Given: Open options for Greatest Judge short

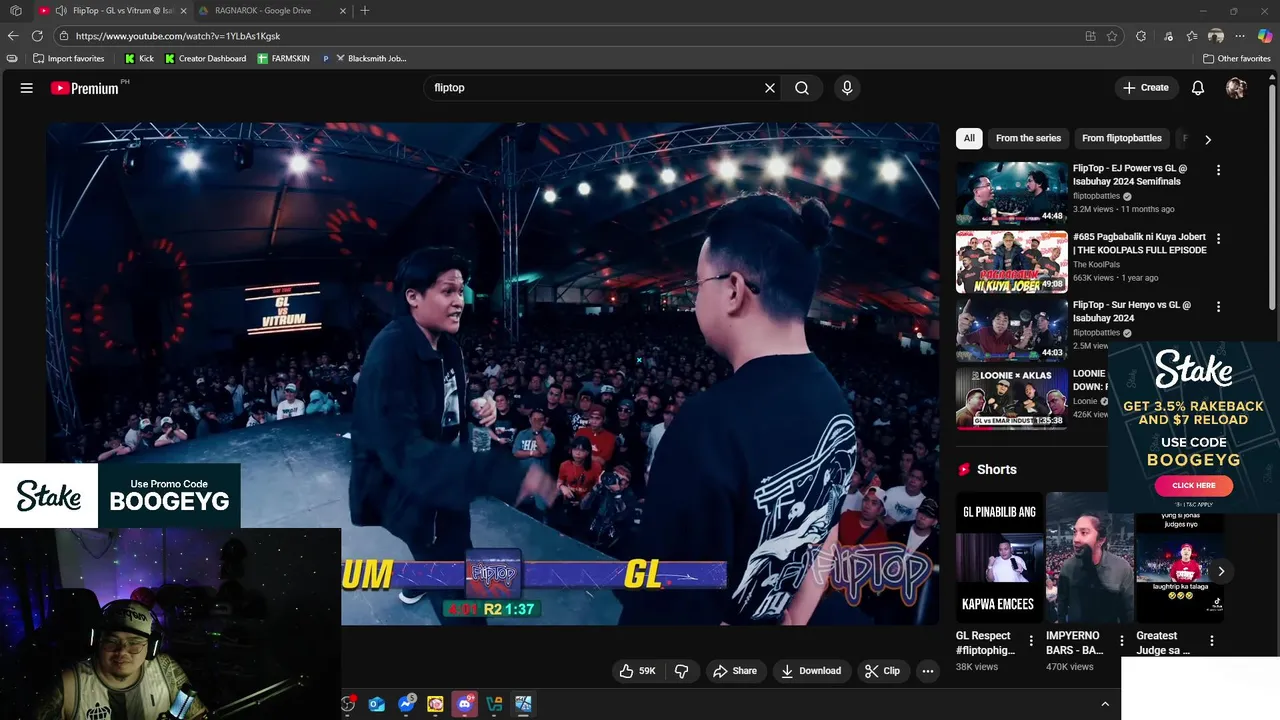Looking at the screenshot, I should click(1211, 641).
